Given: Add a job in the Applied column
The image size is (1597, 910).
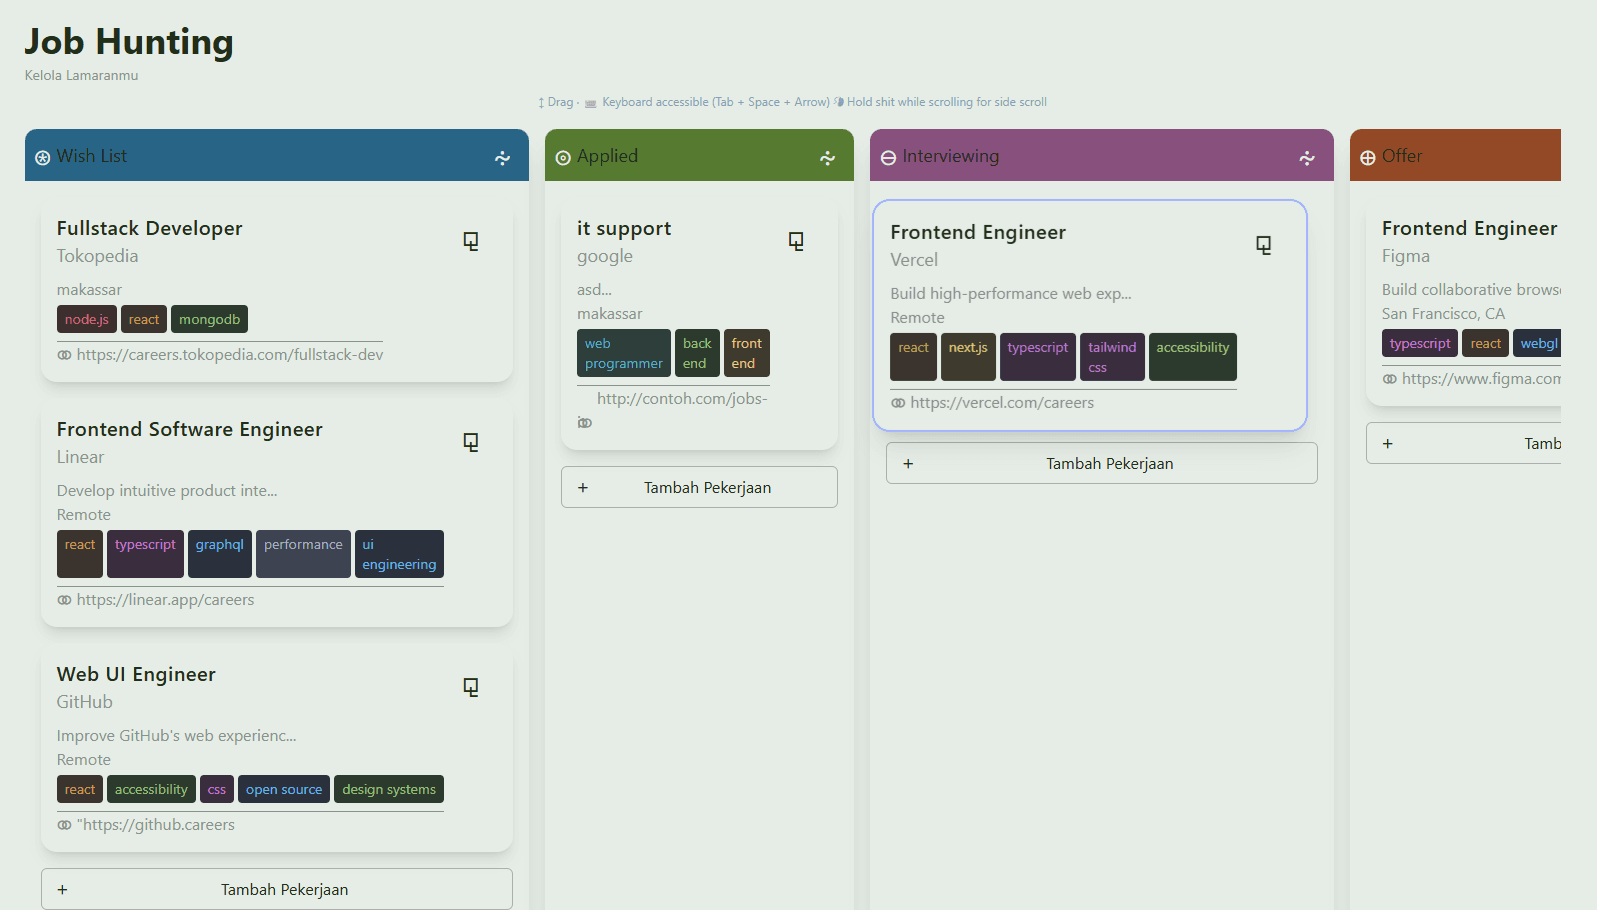Looking at the screenshot, I should point(699,487).
